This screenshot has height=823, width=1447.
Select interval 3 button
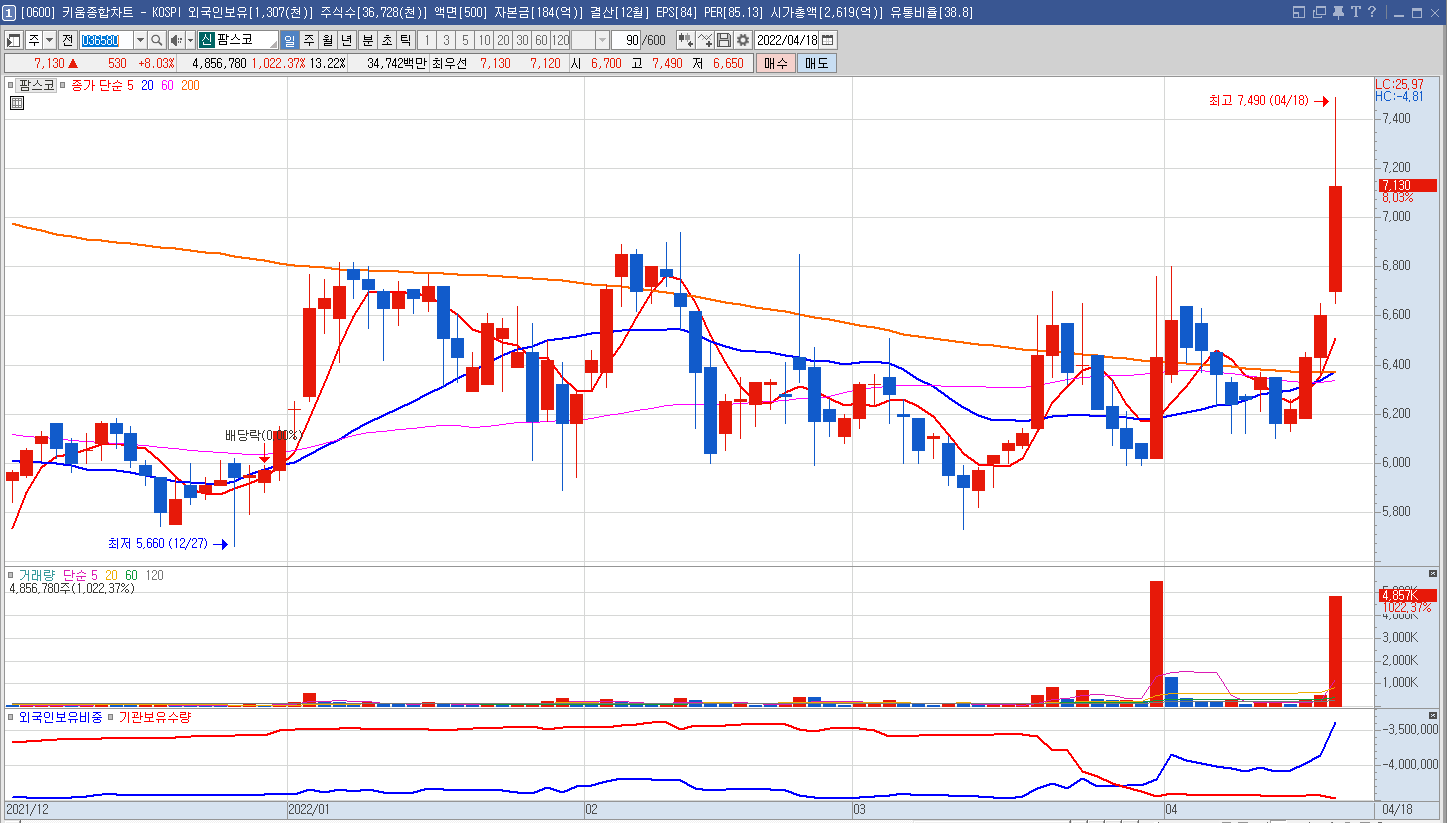[x=446, y=40]
